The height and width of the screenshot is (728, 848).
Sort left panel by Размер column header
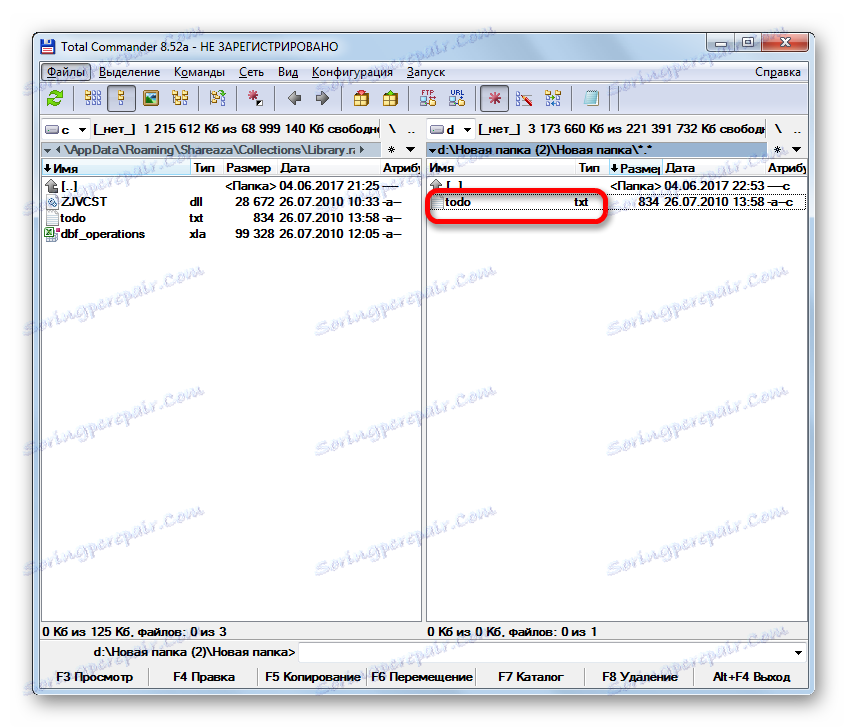pos(250,168)
